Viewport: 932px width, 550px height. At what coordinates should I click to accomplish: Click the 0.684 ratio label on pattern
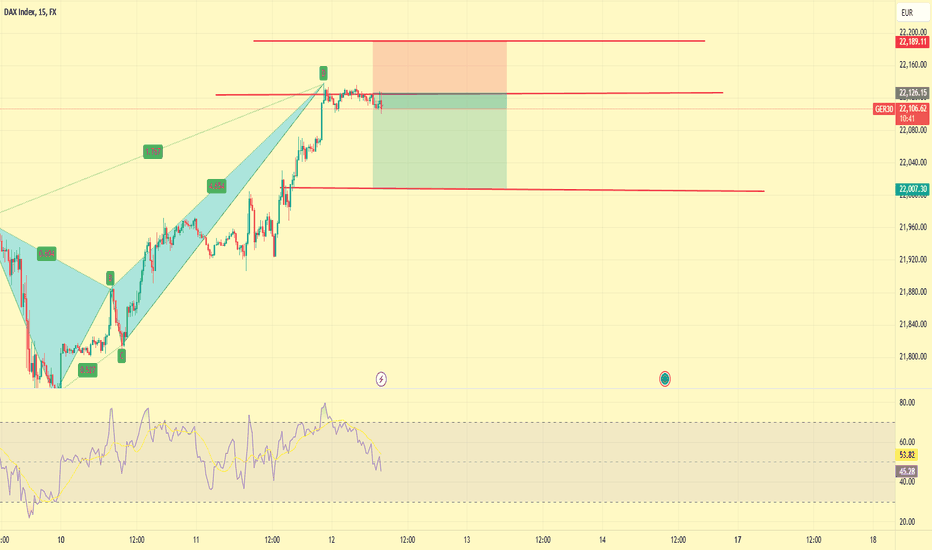[46, 254]
